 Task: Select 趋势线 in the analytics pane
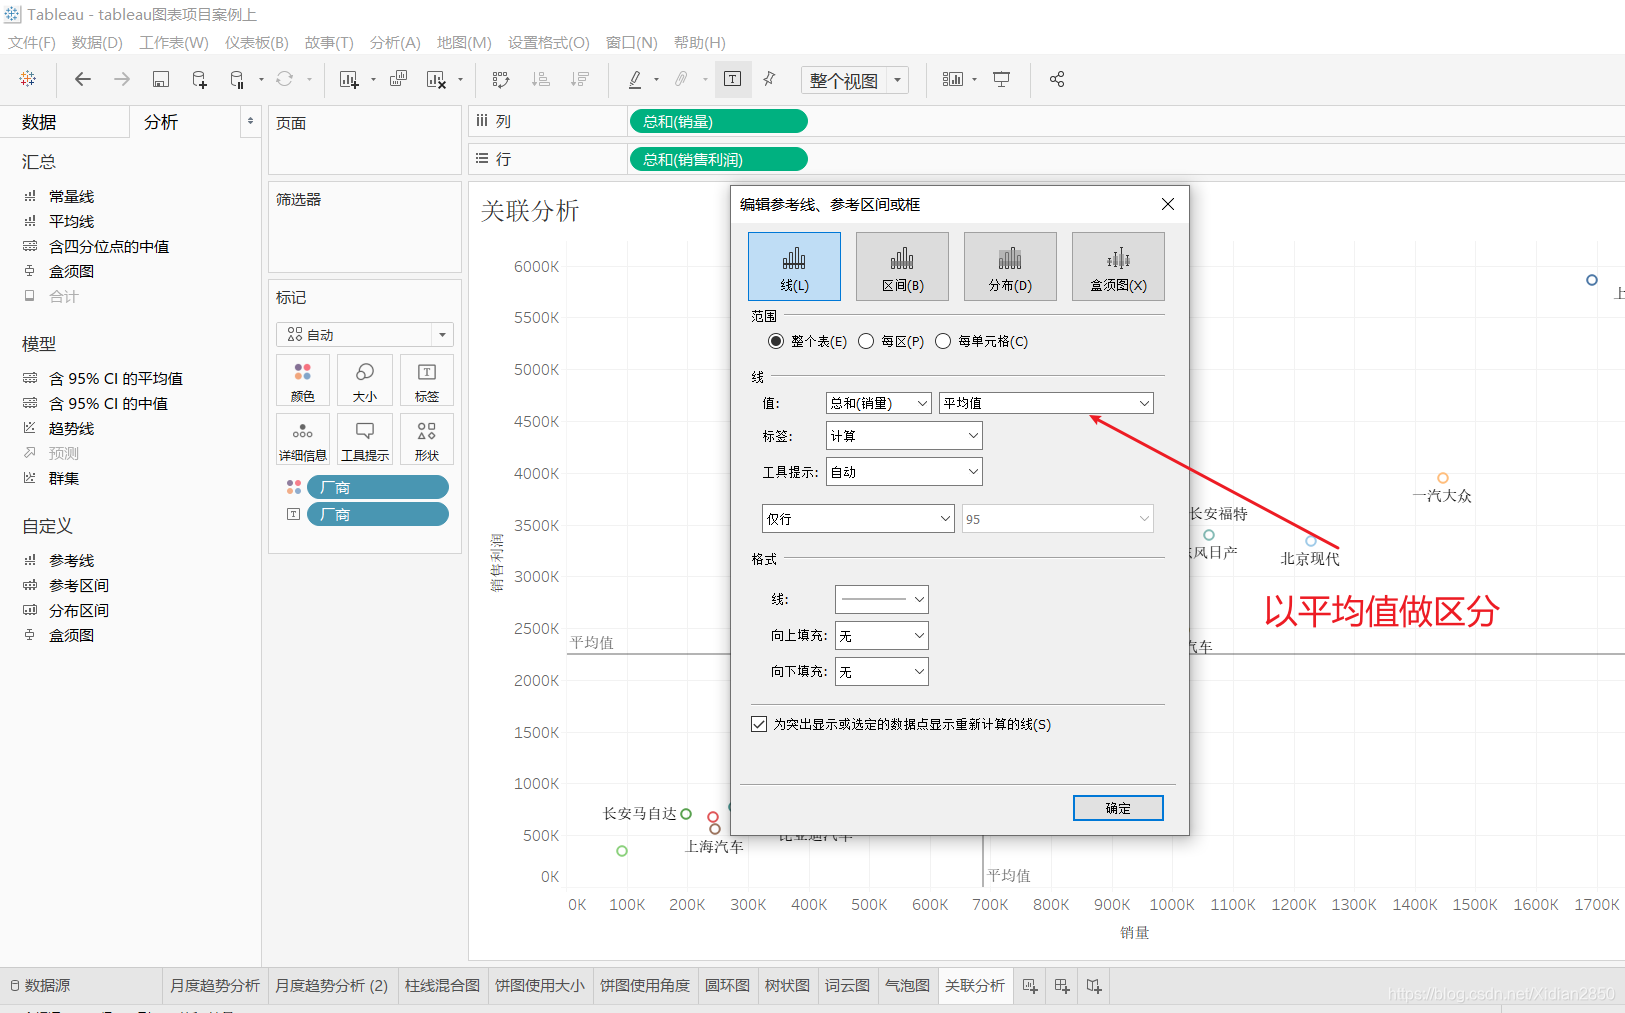tap(72, 429)
